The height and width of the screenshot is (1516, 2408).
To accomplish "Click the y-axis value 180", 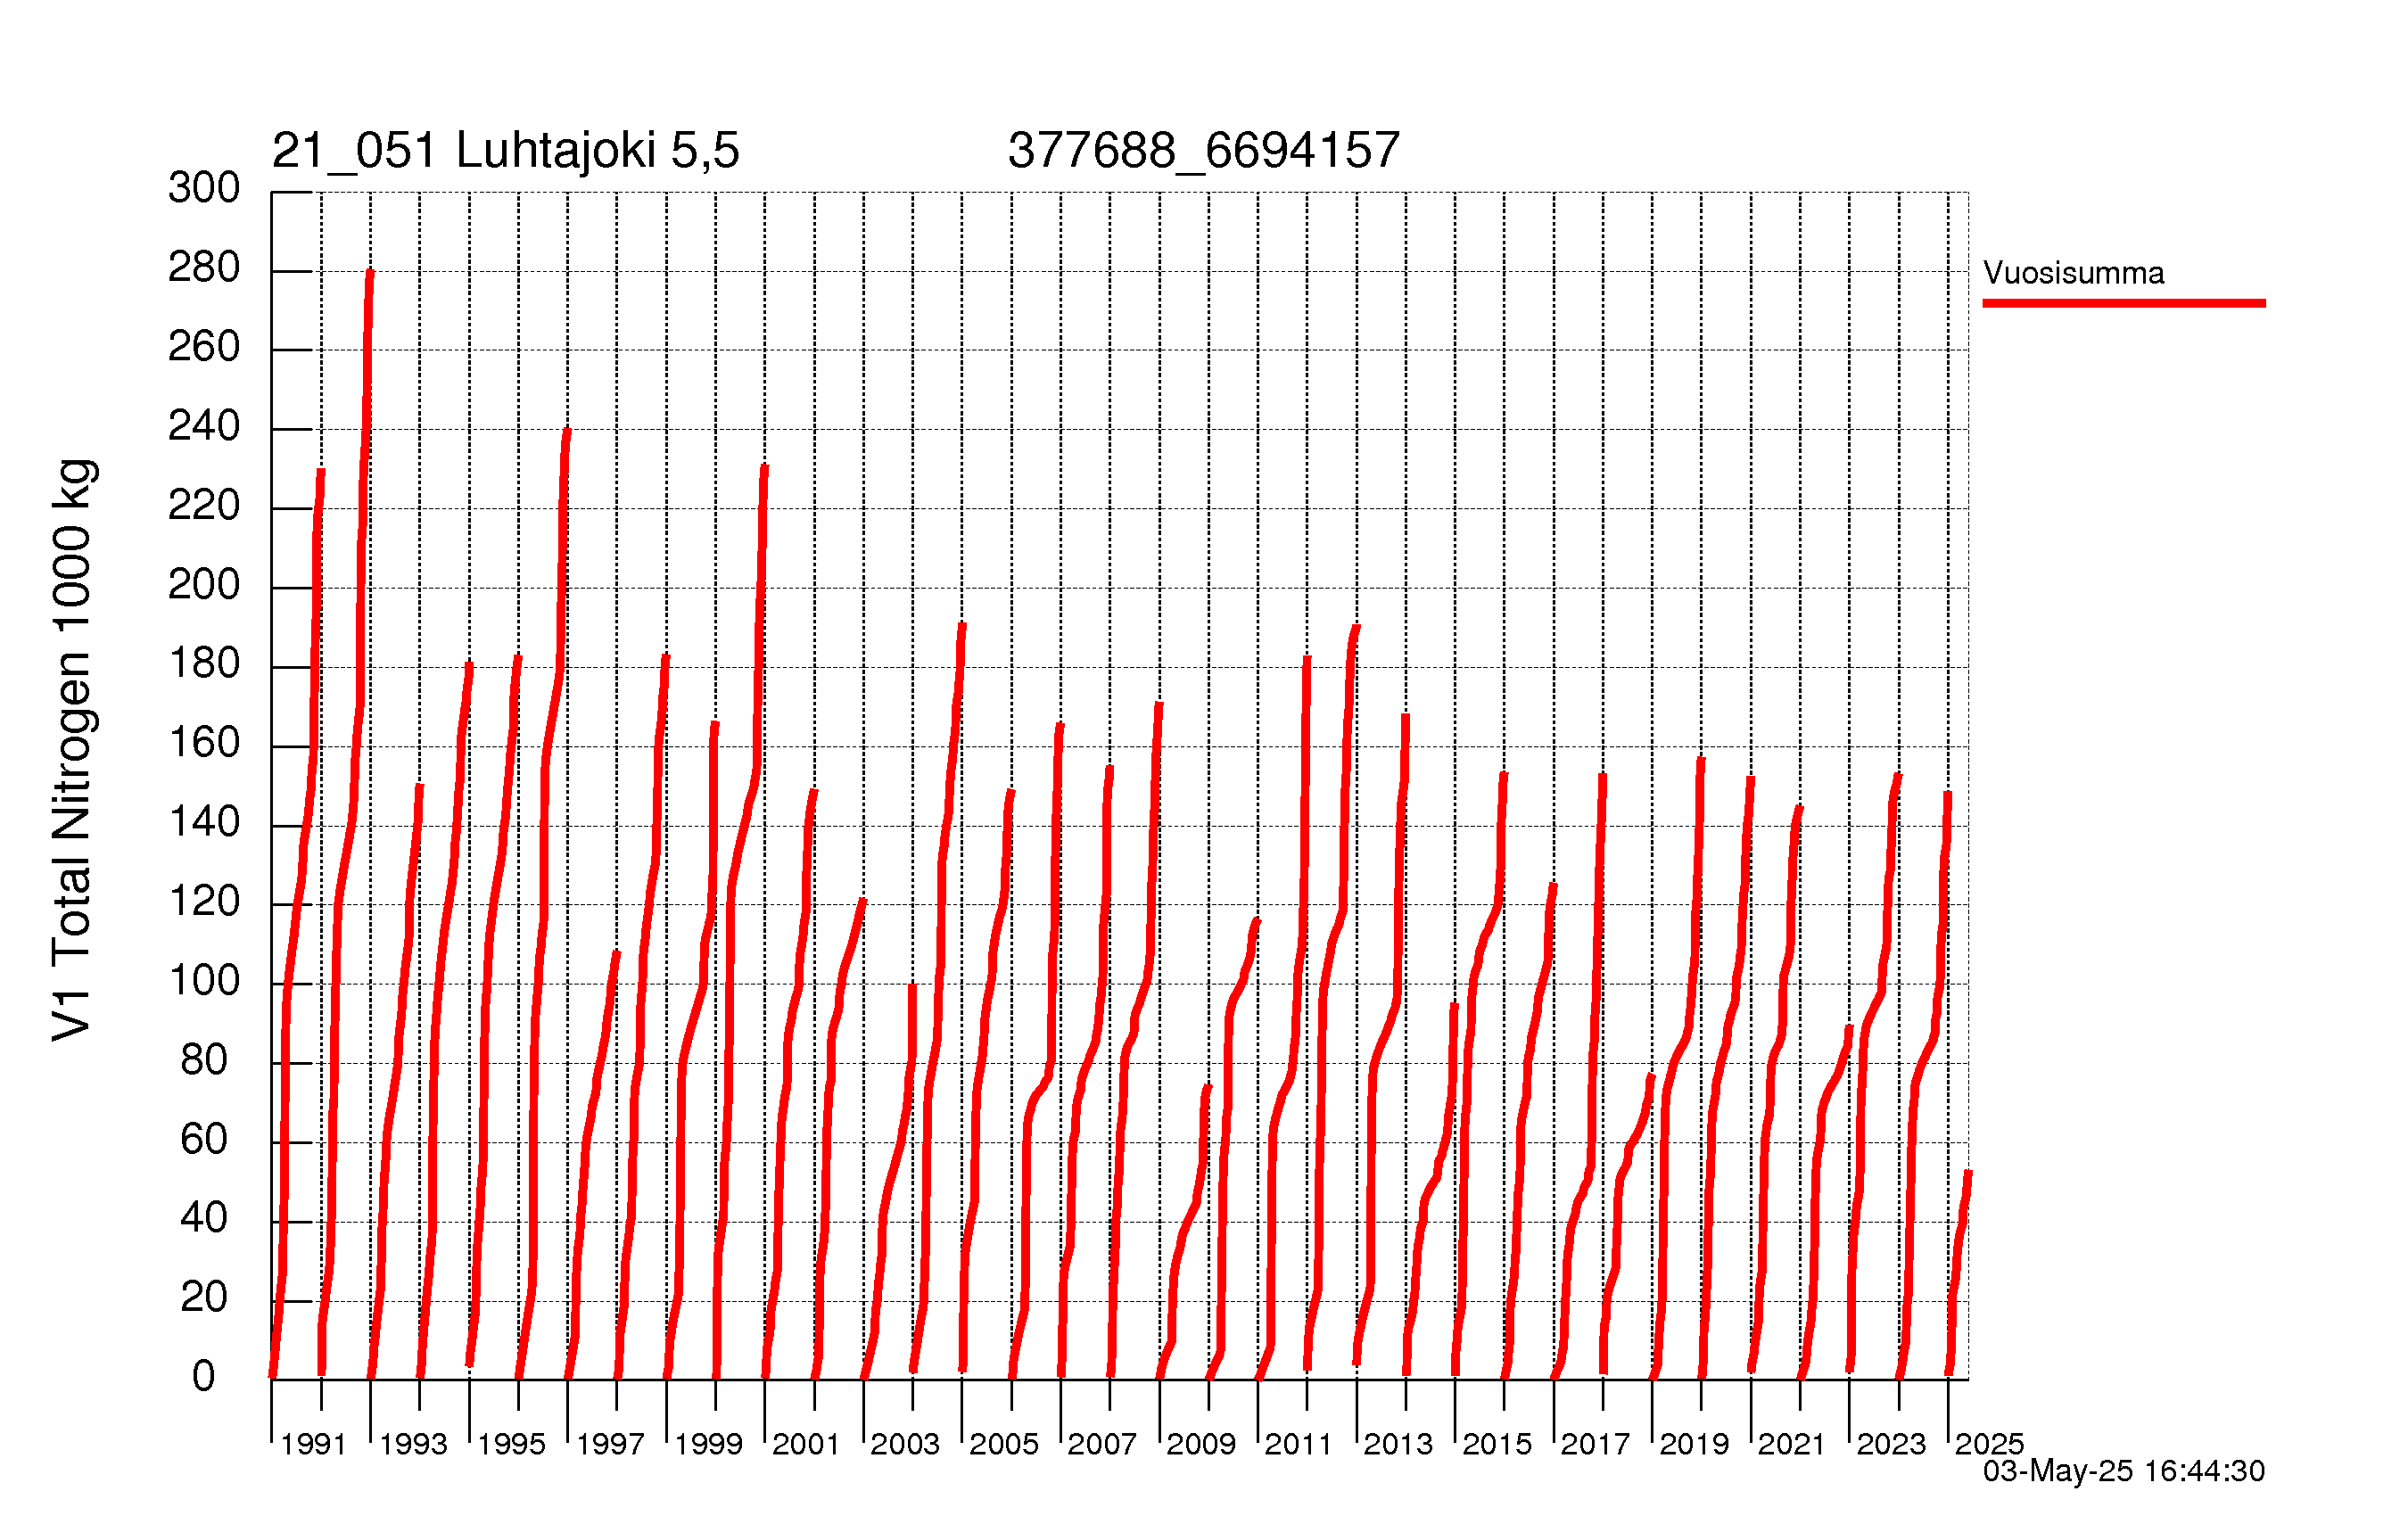I will (x=204, y=664).
